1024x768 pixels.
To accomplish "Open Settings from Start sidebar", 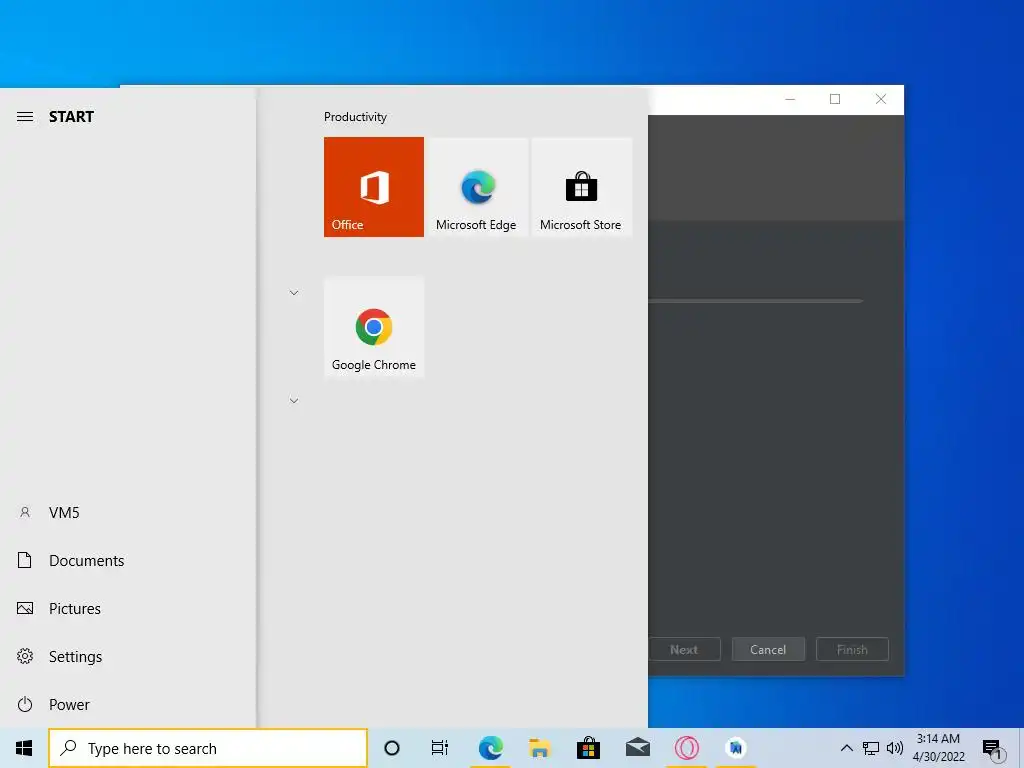I will [x=128, y=656].
